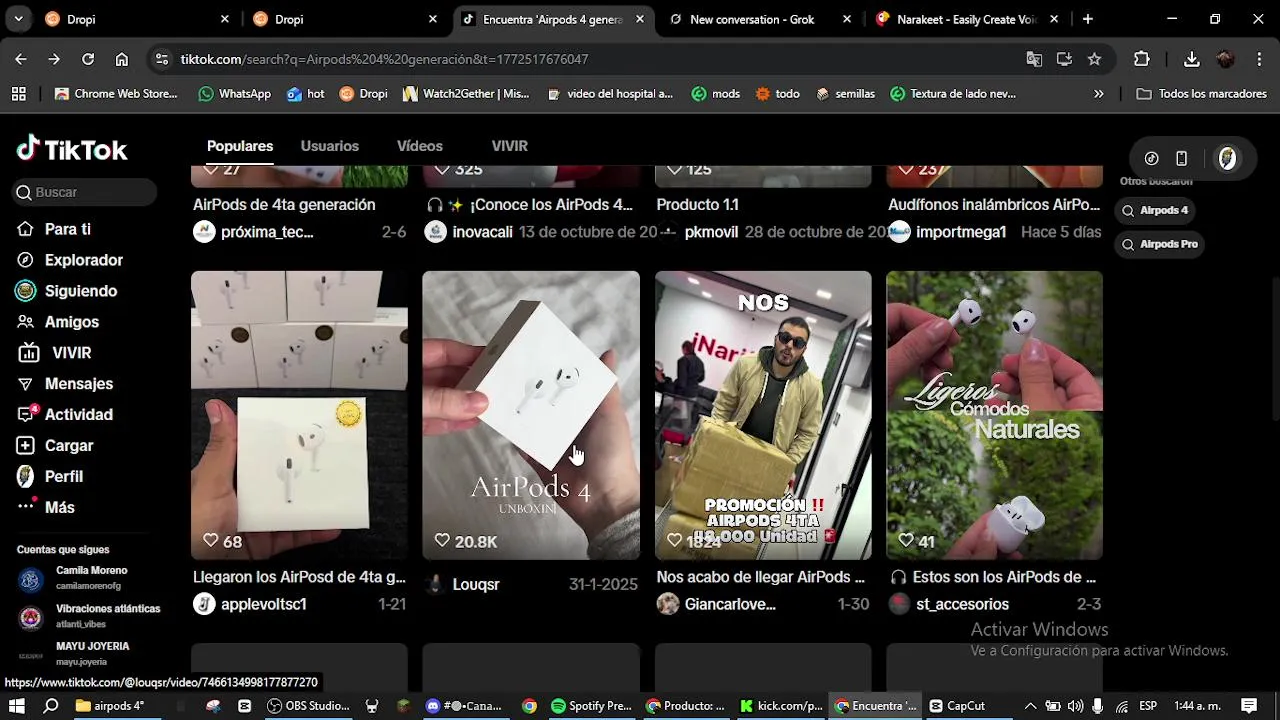
Task: Show more bookmarks chevron
Action: (x=1099, y=94)
